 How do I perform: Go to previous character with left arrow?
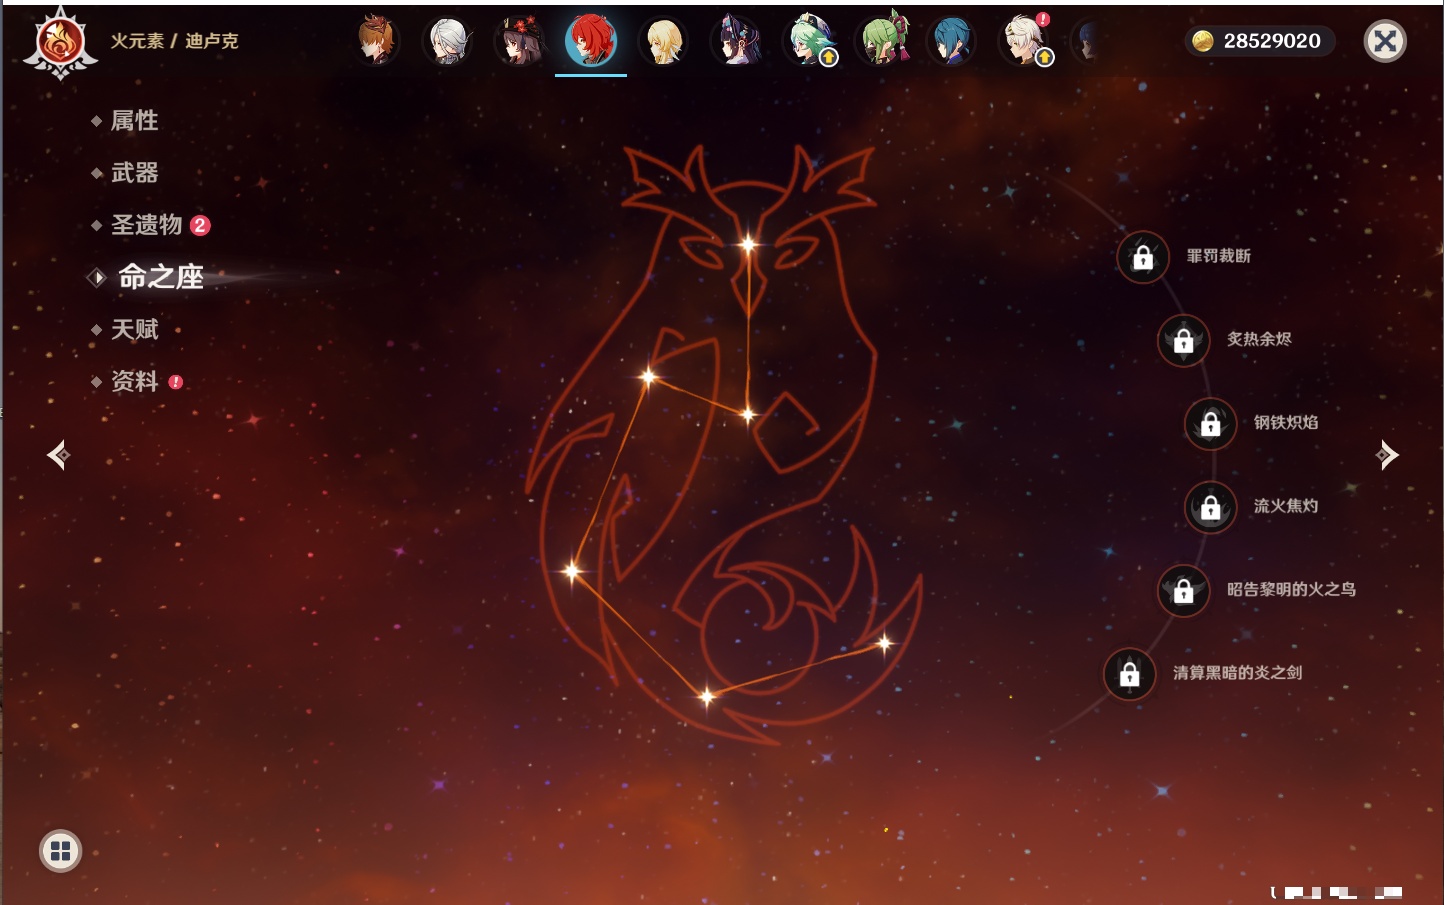(58, 455)
